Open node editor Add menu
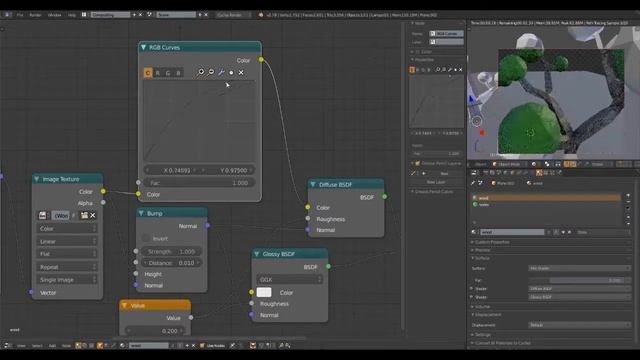The width and height of the screenshot is (640, 360). [52, 346]
